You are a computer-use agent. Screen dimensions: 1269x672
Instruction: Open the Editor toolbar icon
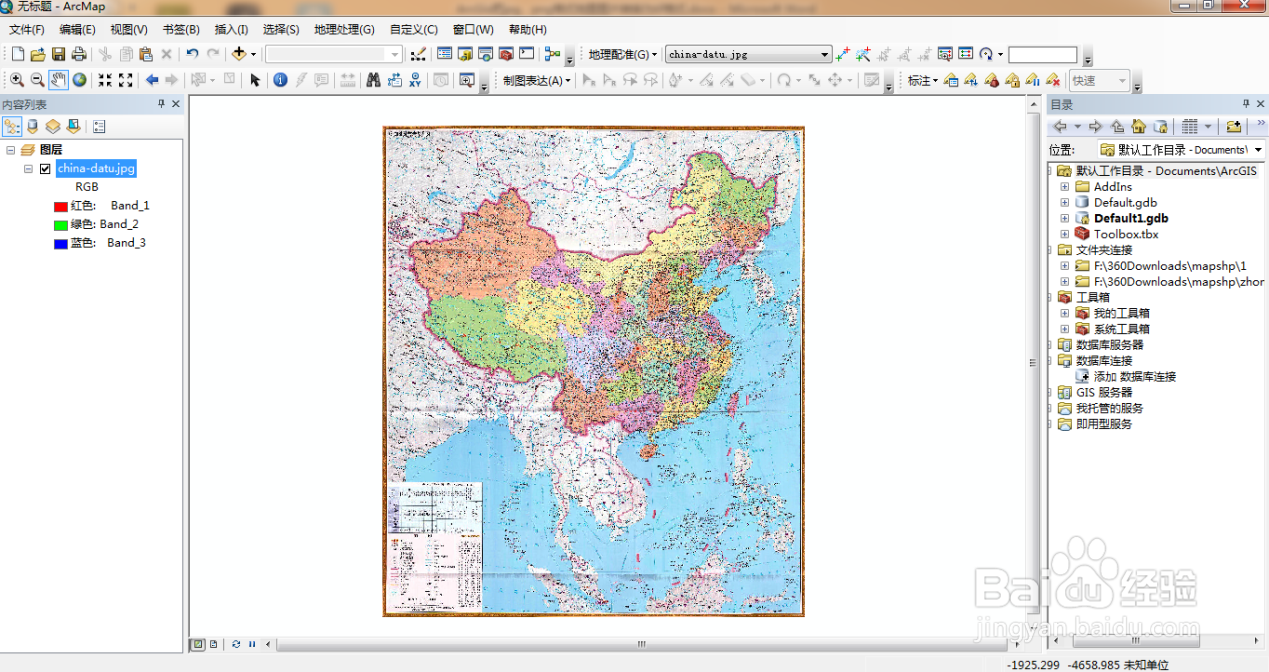click(417, 54)
